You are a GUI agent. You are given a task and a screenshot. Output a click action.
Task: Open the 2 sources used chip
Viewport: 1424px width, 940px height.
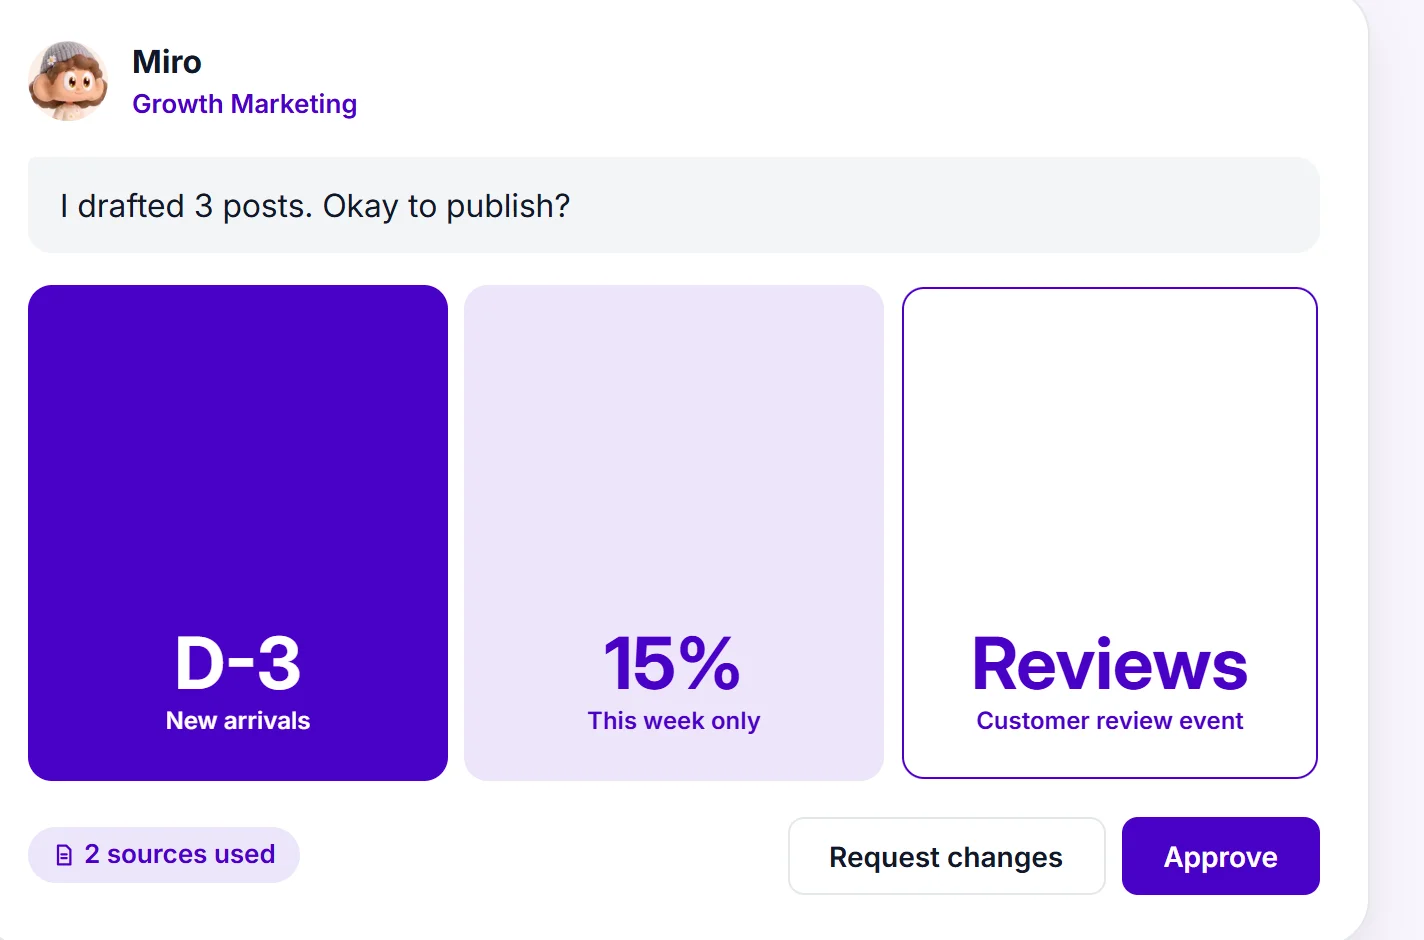(164, 855)
